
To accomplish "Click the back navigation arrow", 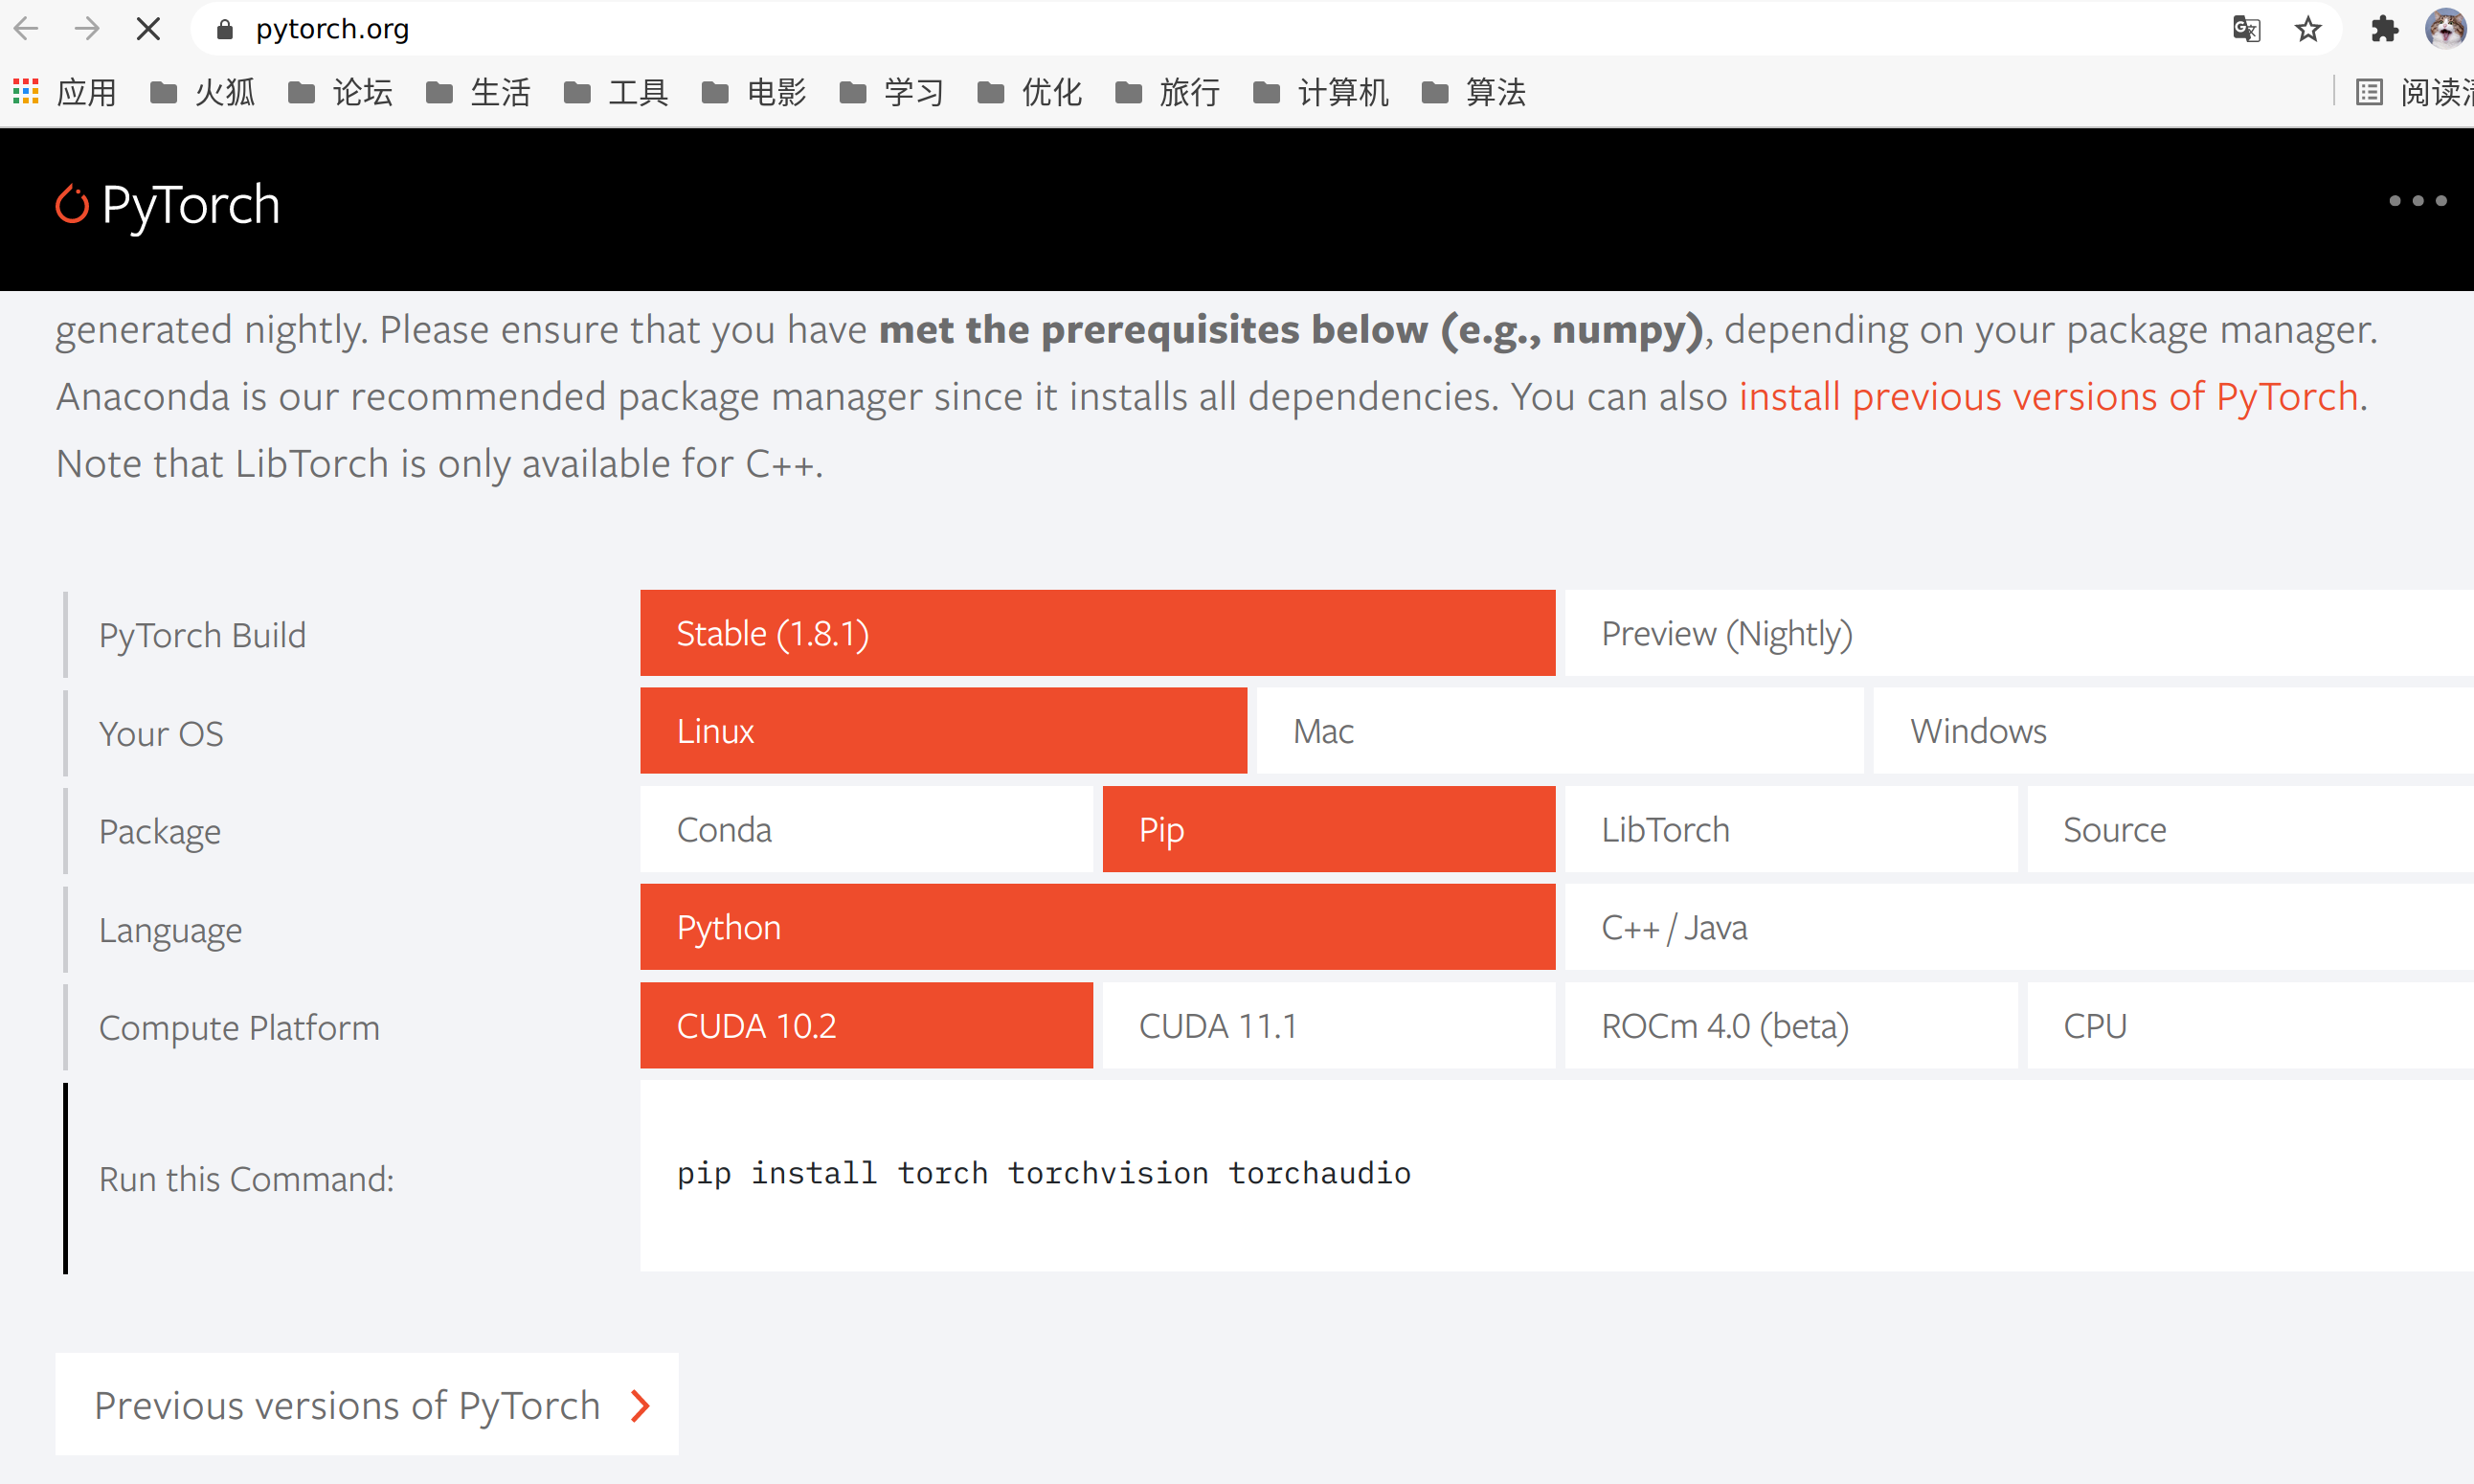I will [27, 29].
